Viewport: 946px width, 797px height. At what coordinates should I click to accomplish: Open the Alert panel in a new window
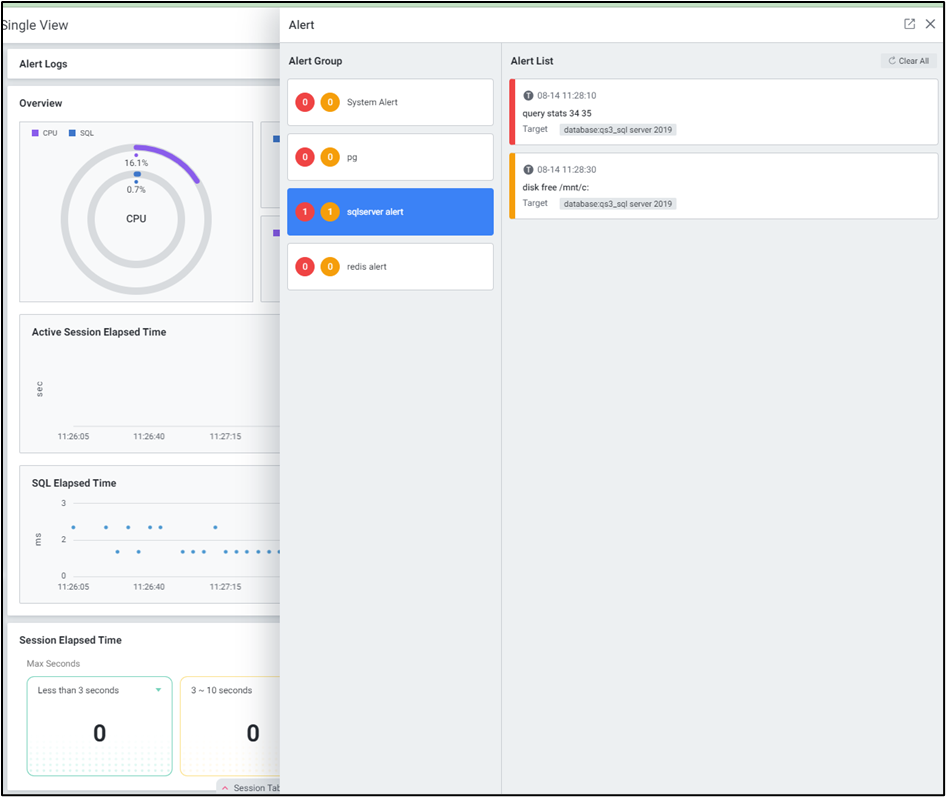pos(909,24)
